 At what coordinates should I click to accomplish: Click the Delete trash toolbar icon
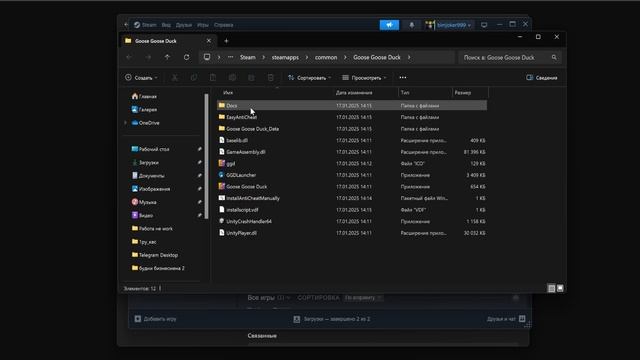tap(270, 78)
